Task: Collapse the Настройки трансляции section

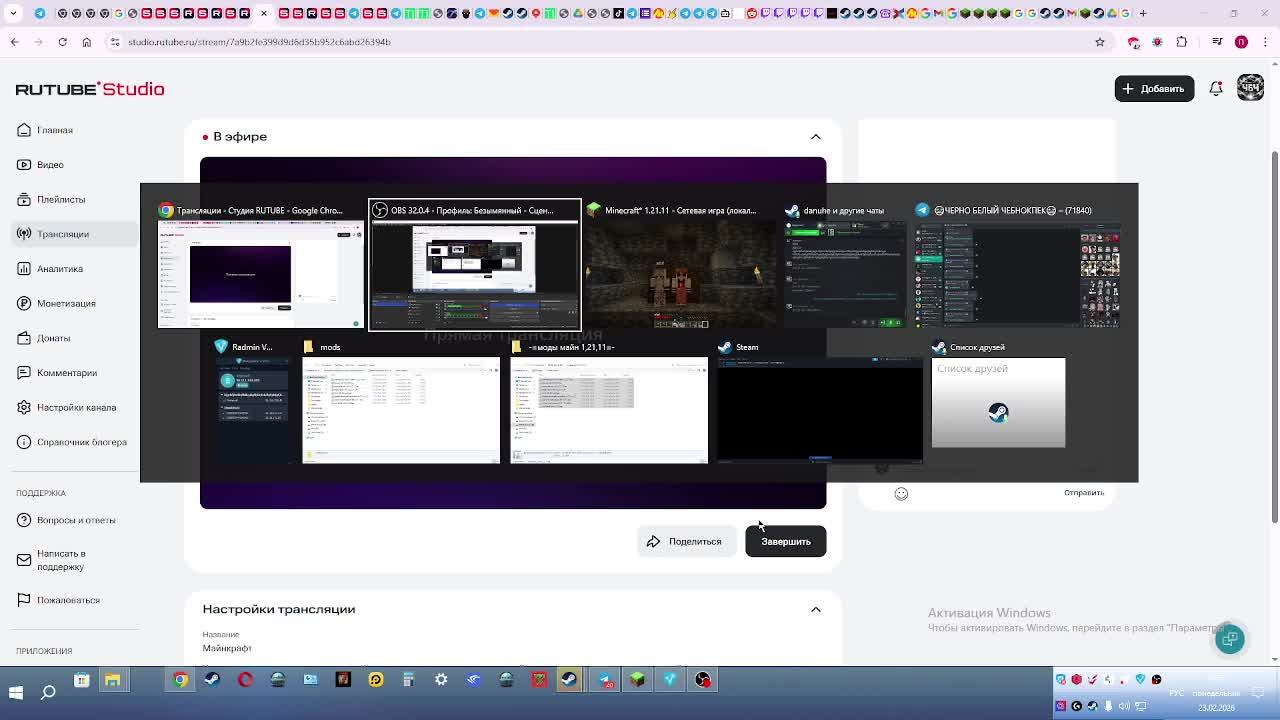Action: (816, 609)
